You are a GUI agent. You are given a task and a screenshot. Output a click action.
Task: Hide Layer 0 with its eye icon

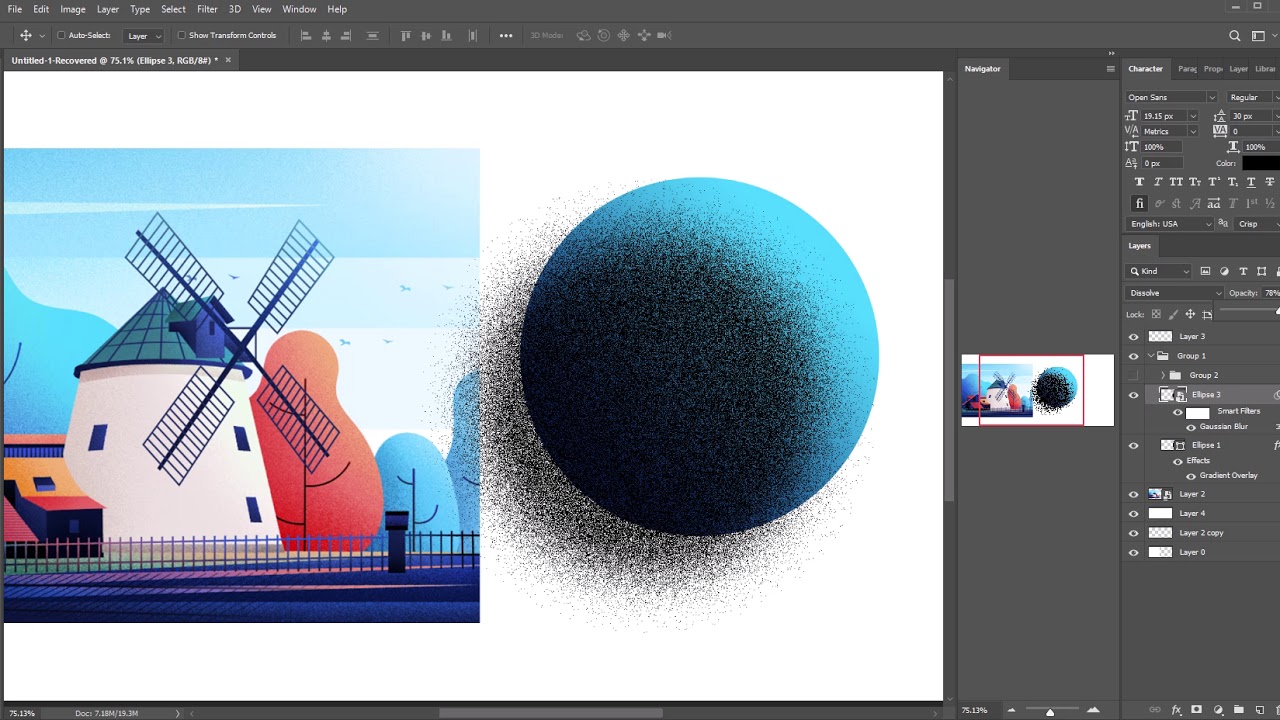coord(1133,553)
